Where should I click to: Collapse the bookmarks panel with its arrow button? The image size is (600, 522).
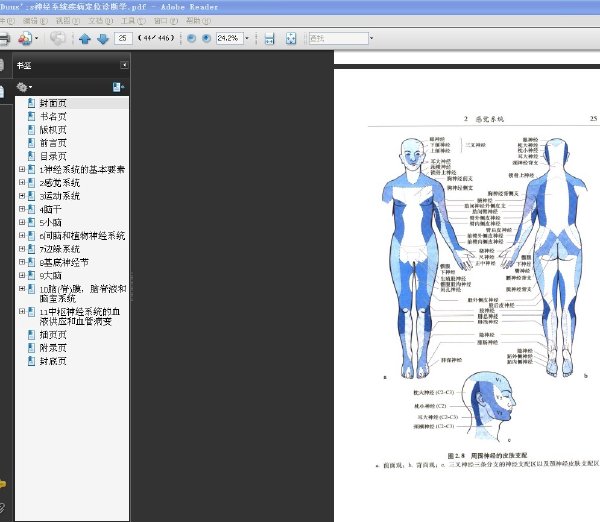point(124,65)
